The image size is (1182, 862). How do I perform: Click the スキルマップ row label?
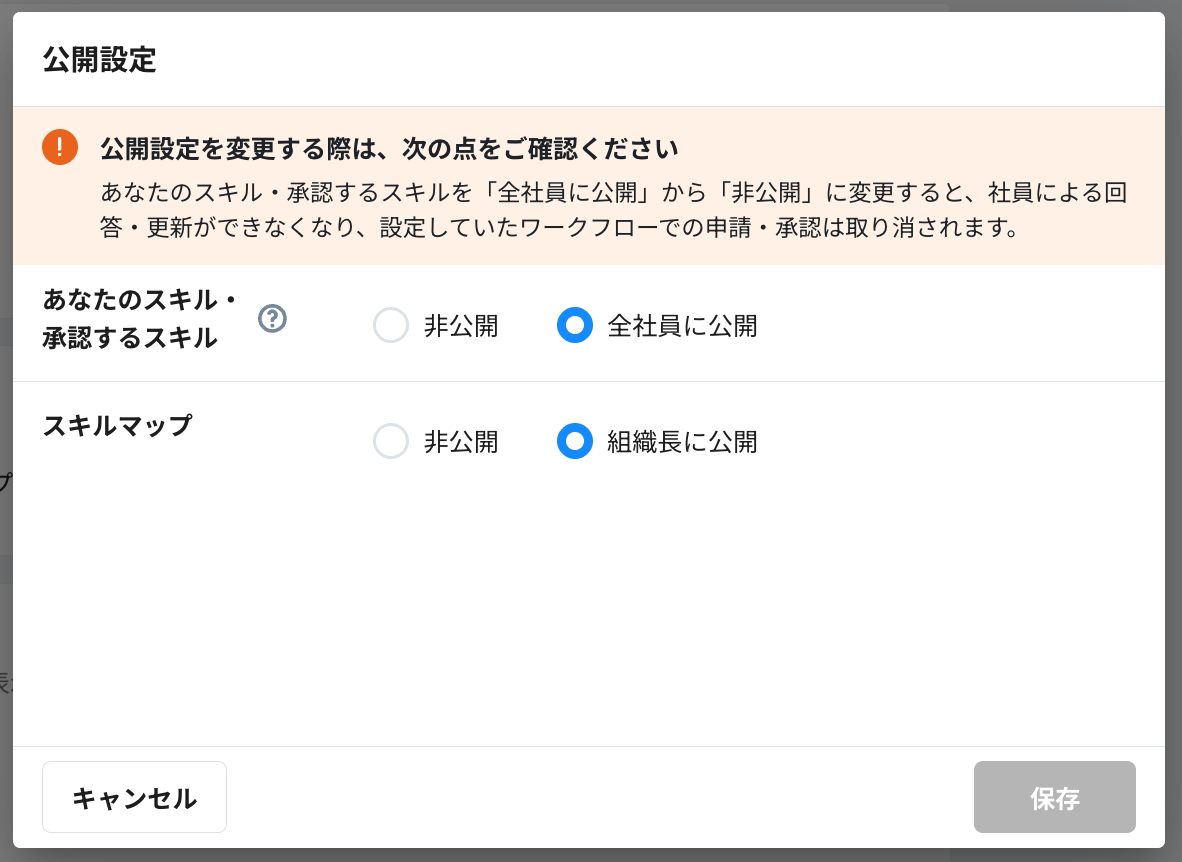(x=117, y=426)
